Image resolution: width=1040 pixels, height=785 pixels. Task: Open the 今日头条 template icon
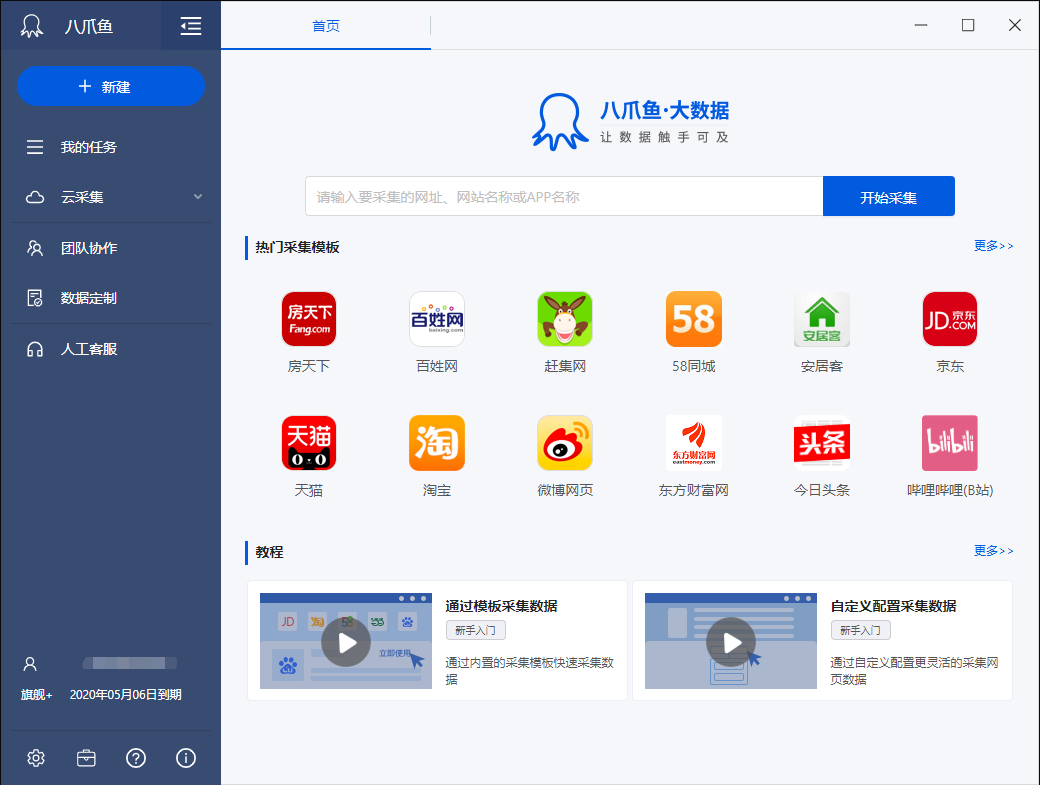[x=822, y=443]
